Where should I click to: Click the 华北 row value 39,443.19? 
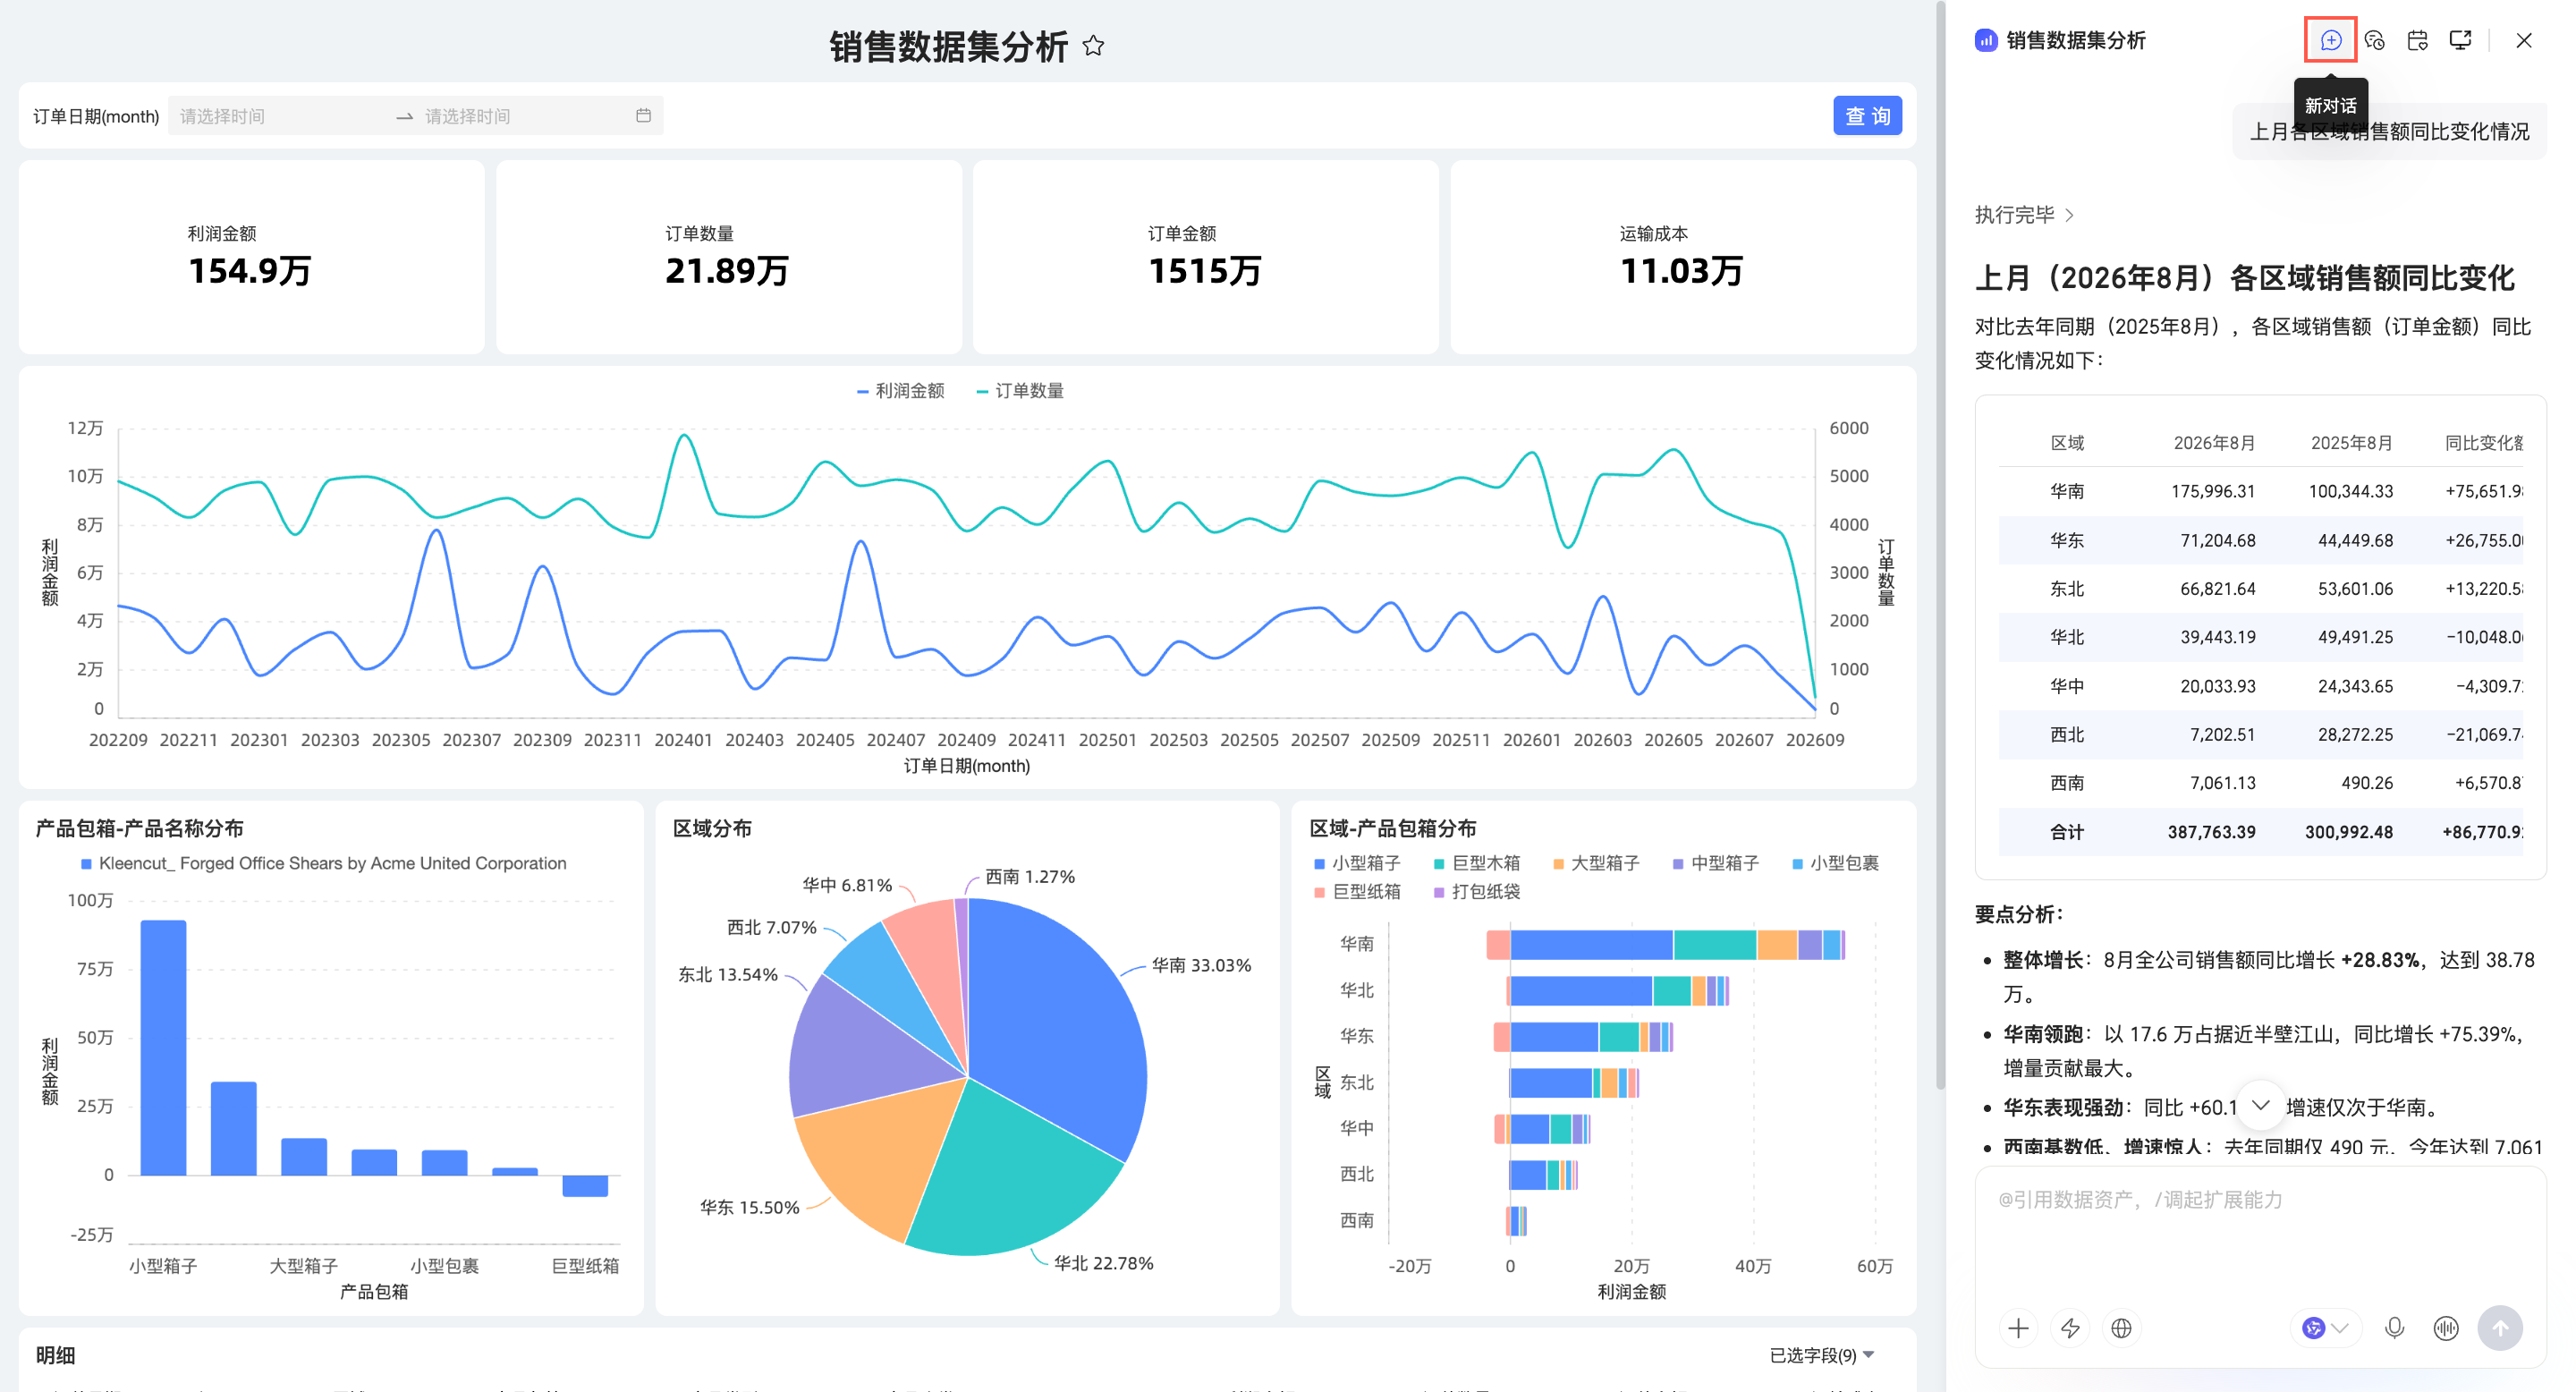[2218, 636]
